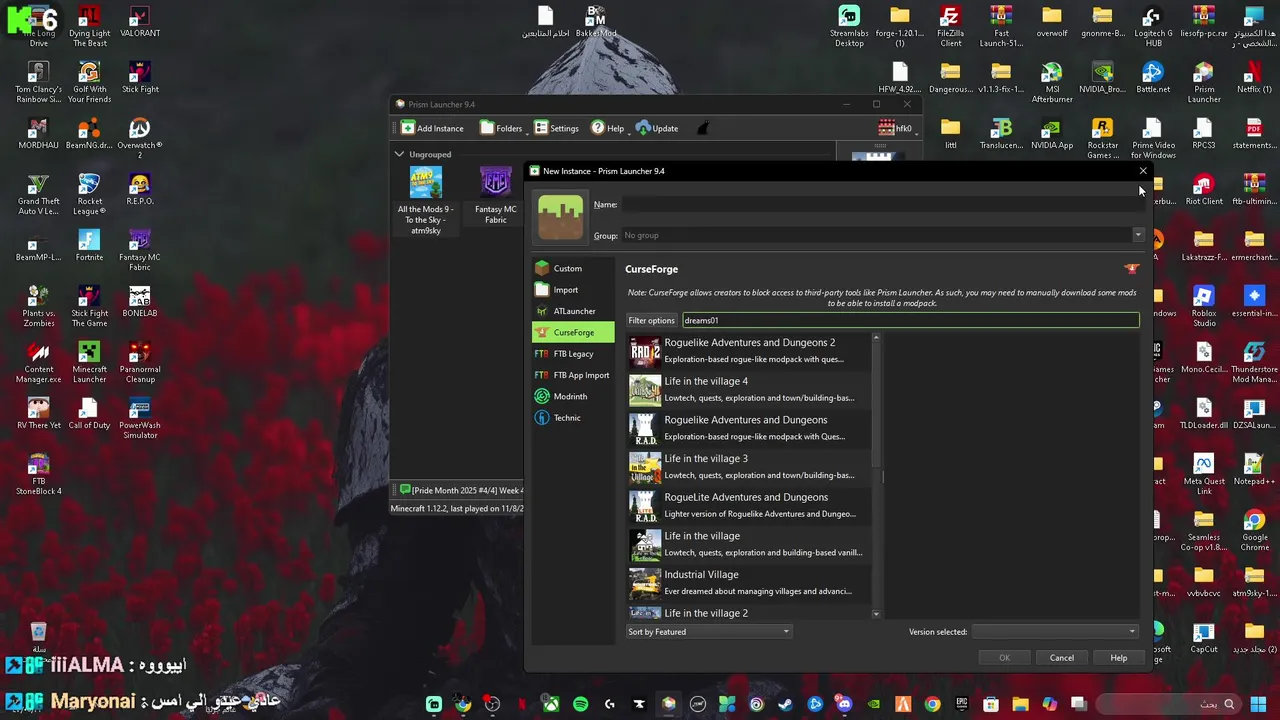The height and width of the screenshot is (720, 1280).
Task: Click the Filter options button
Action: pyautogui.click(x=651, y=321)
